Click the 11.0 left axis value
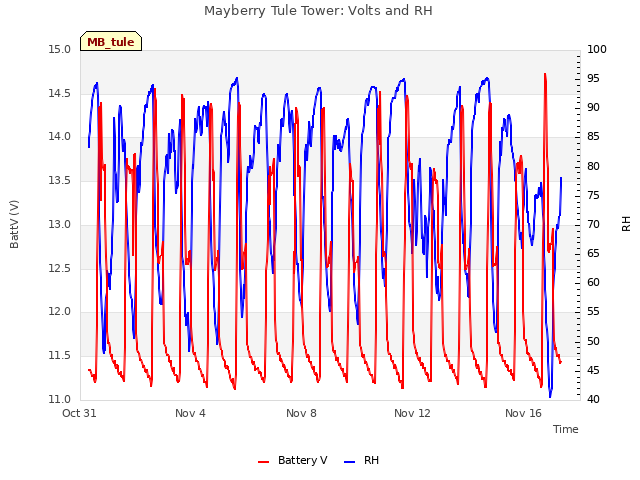640x480 pixels. coord(59,399)
